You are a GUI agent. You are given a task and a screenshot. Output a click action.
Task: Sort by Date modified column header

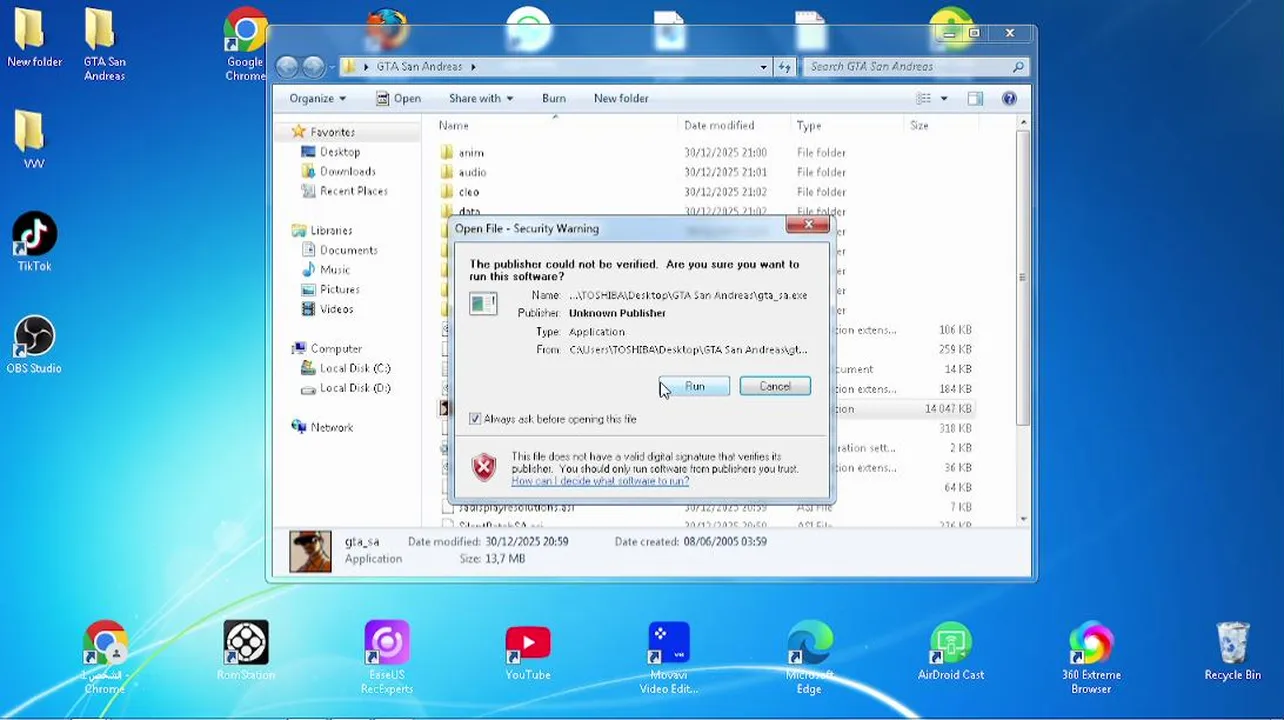[x=734, y=125]
